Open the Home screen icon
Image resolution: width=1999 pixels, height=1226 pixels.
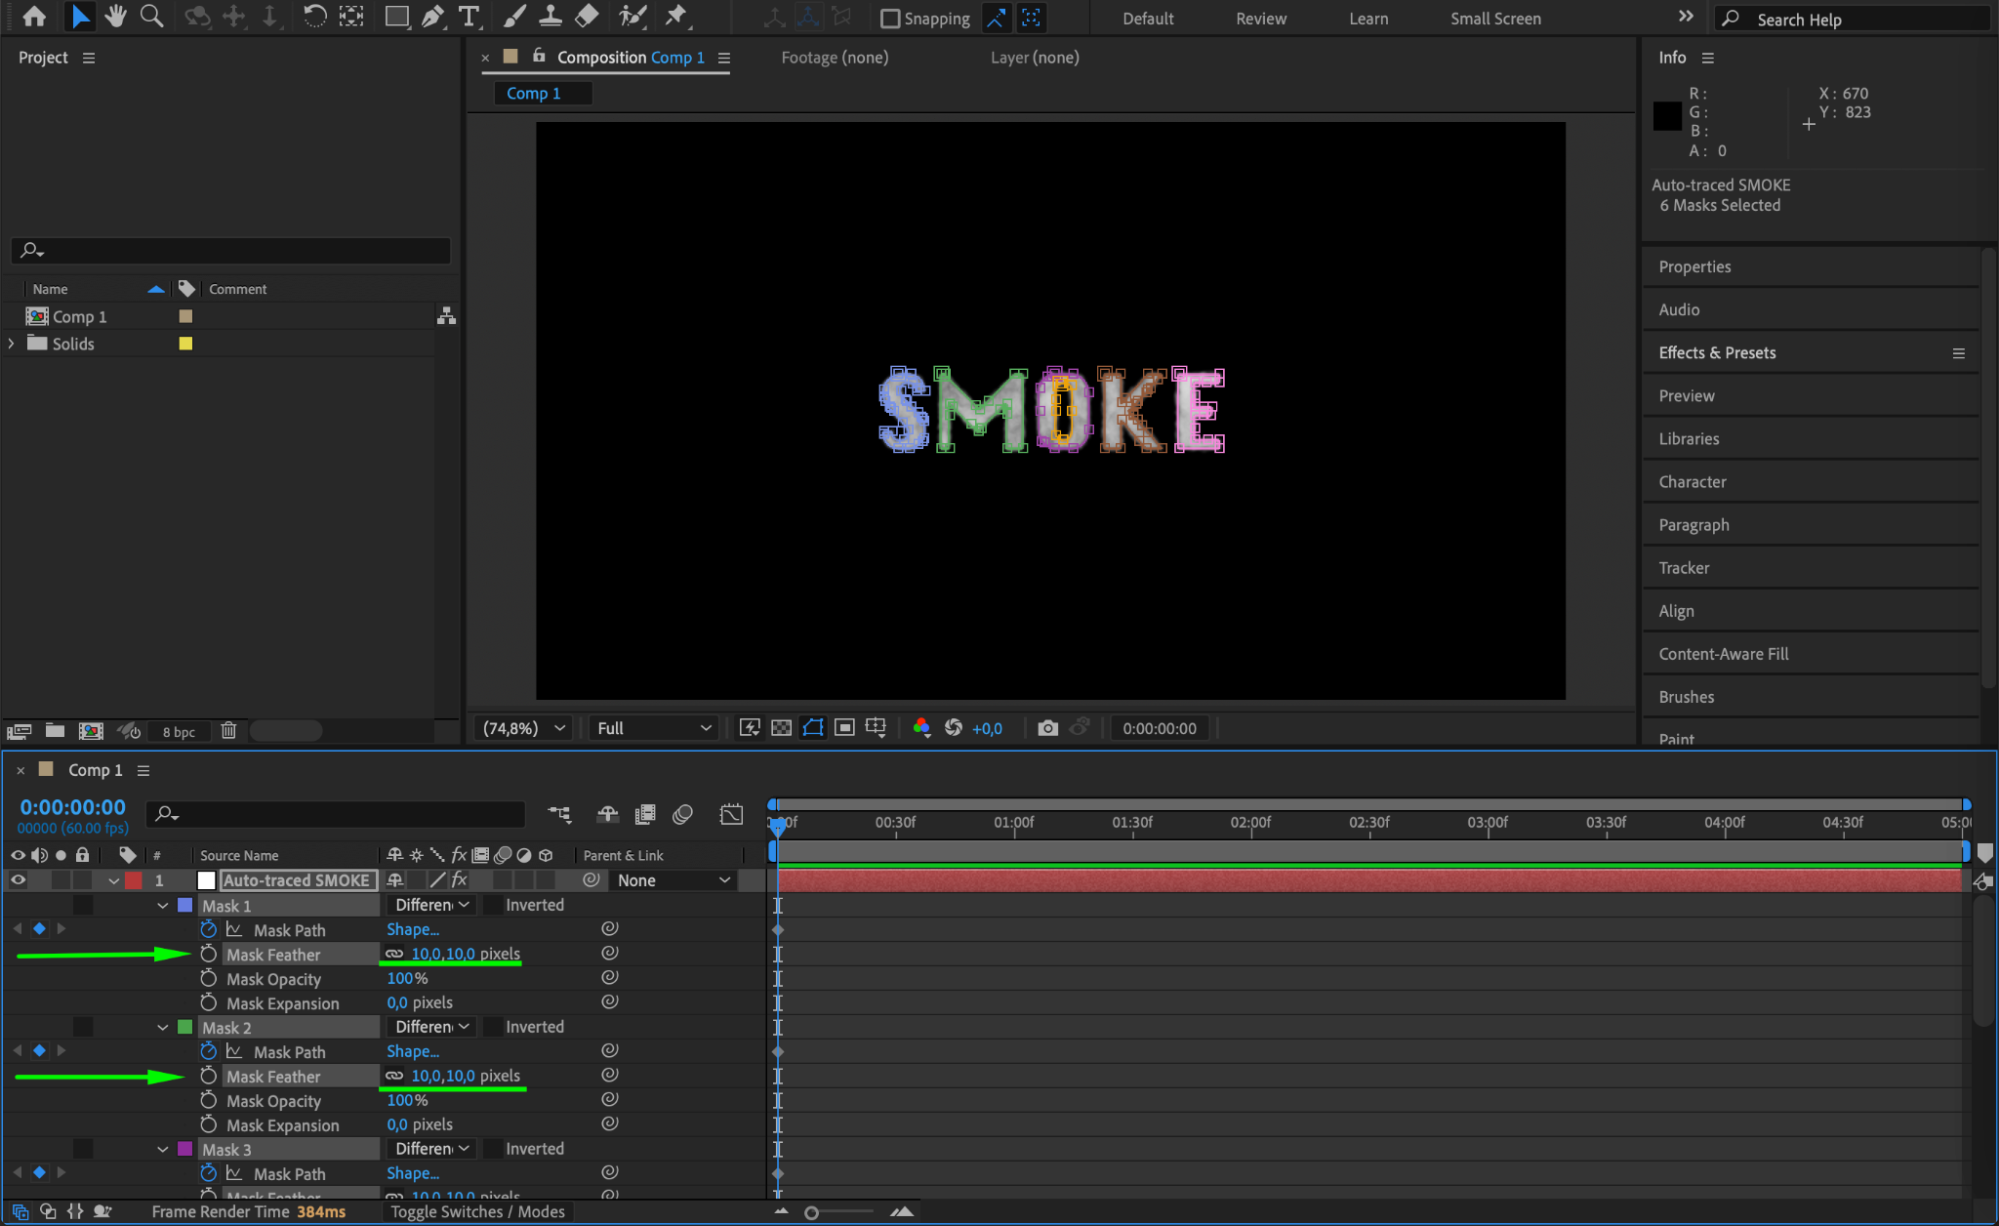coord(34,16)
